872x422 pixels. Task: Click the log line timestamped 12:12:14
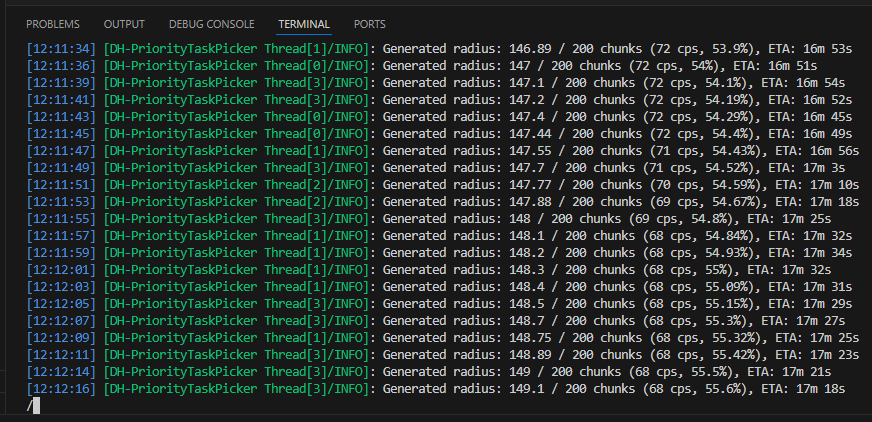tap(429, 372)
